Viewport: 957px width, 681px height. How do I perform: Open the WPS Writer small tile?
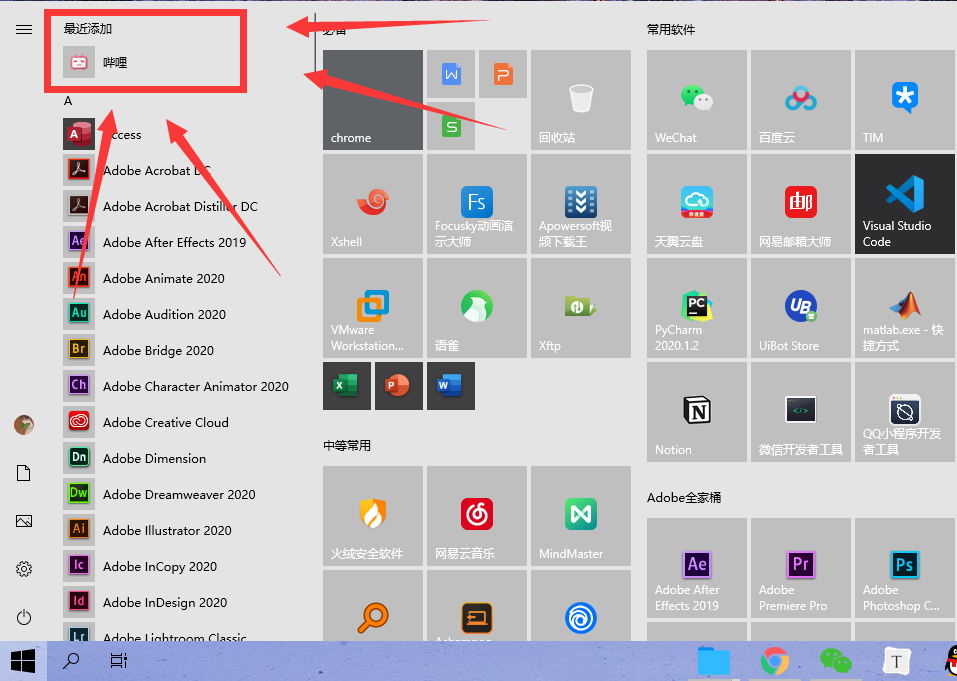pos(451,74)
